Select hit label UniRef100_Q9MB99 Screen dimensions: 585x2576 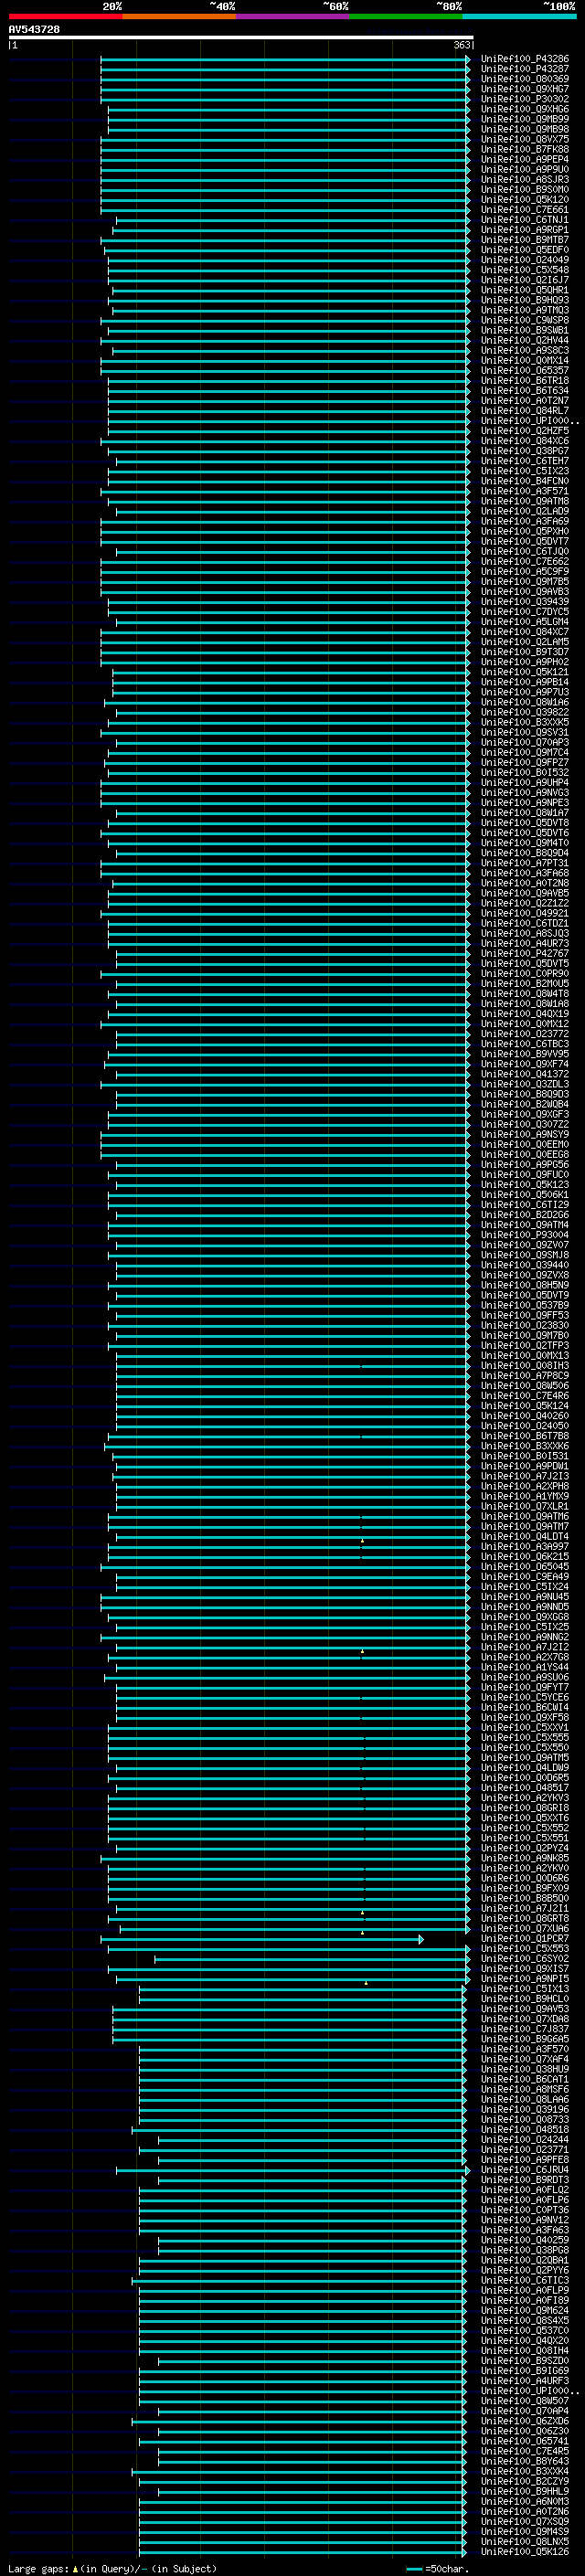(x=524, y=119)
